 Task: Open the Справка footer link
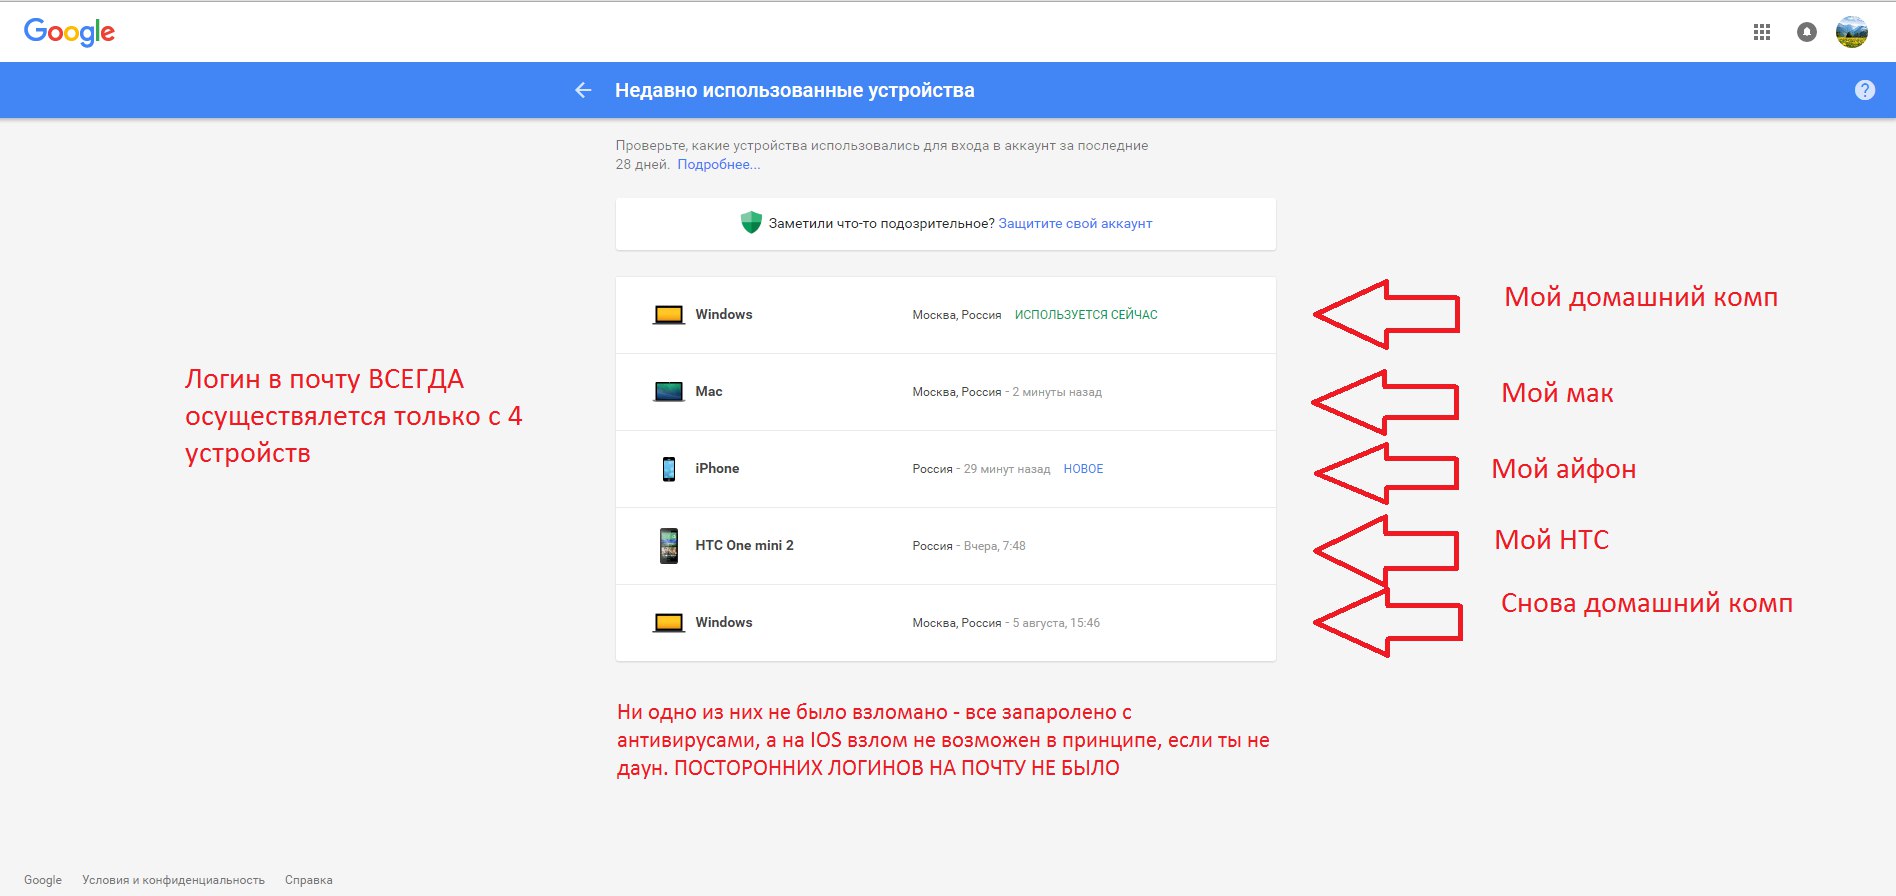point(308,880)
